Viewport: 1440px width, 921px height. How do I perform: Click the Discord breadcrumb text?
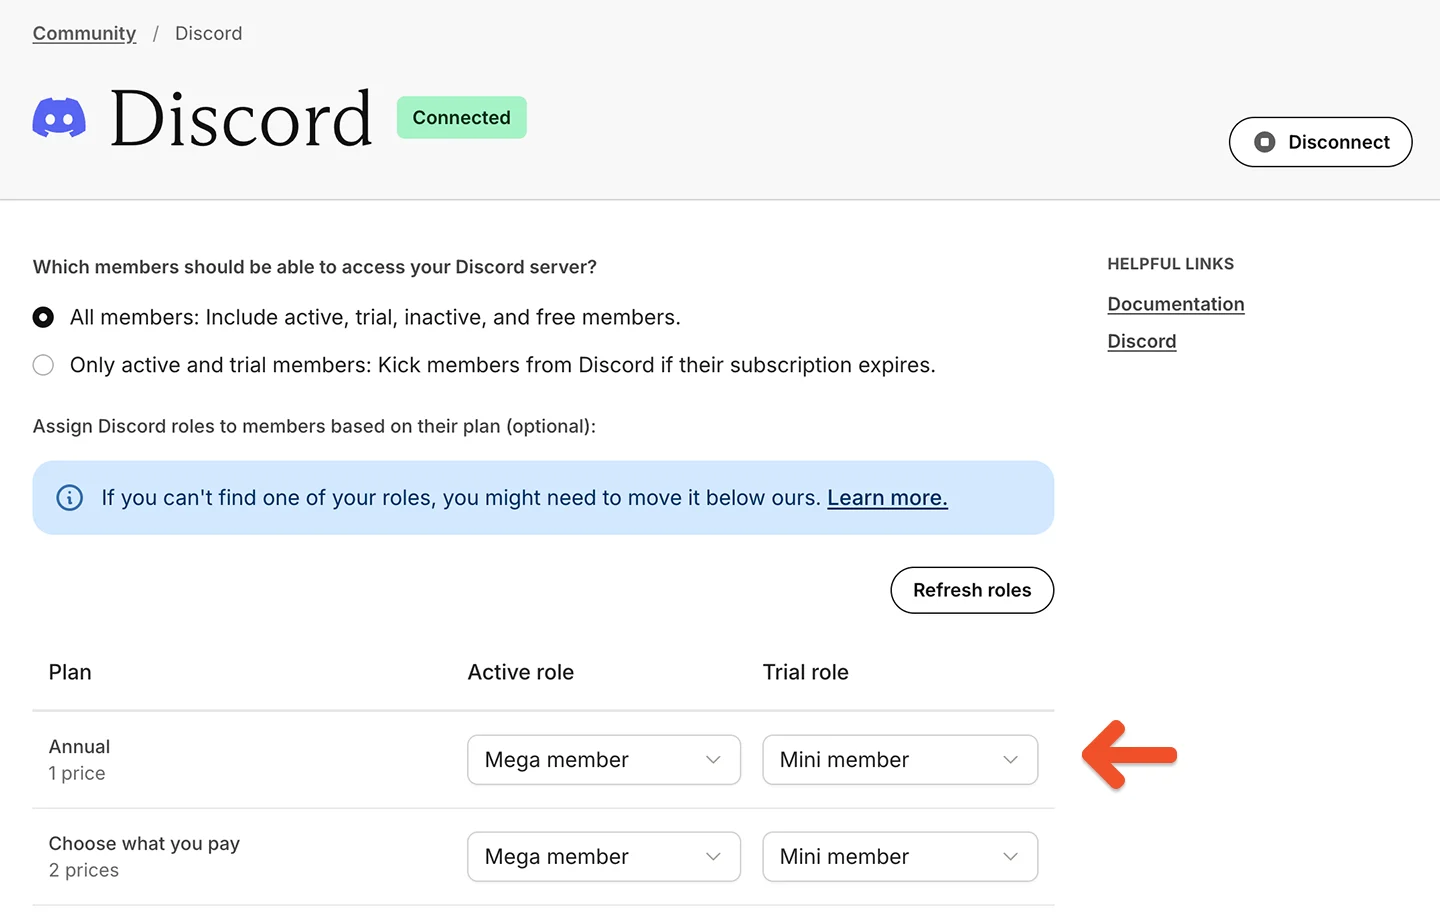point(208,33)
